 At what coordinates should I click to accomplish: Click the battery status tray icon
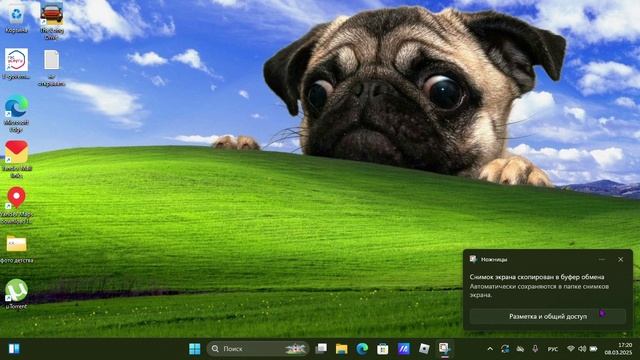593,349
